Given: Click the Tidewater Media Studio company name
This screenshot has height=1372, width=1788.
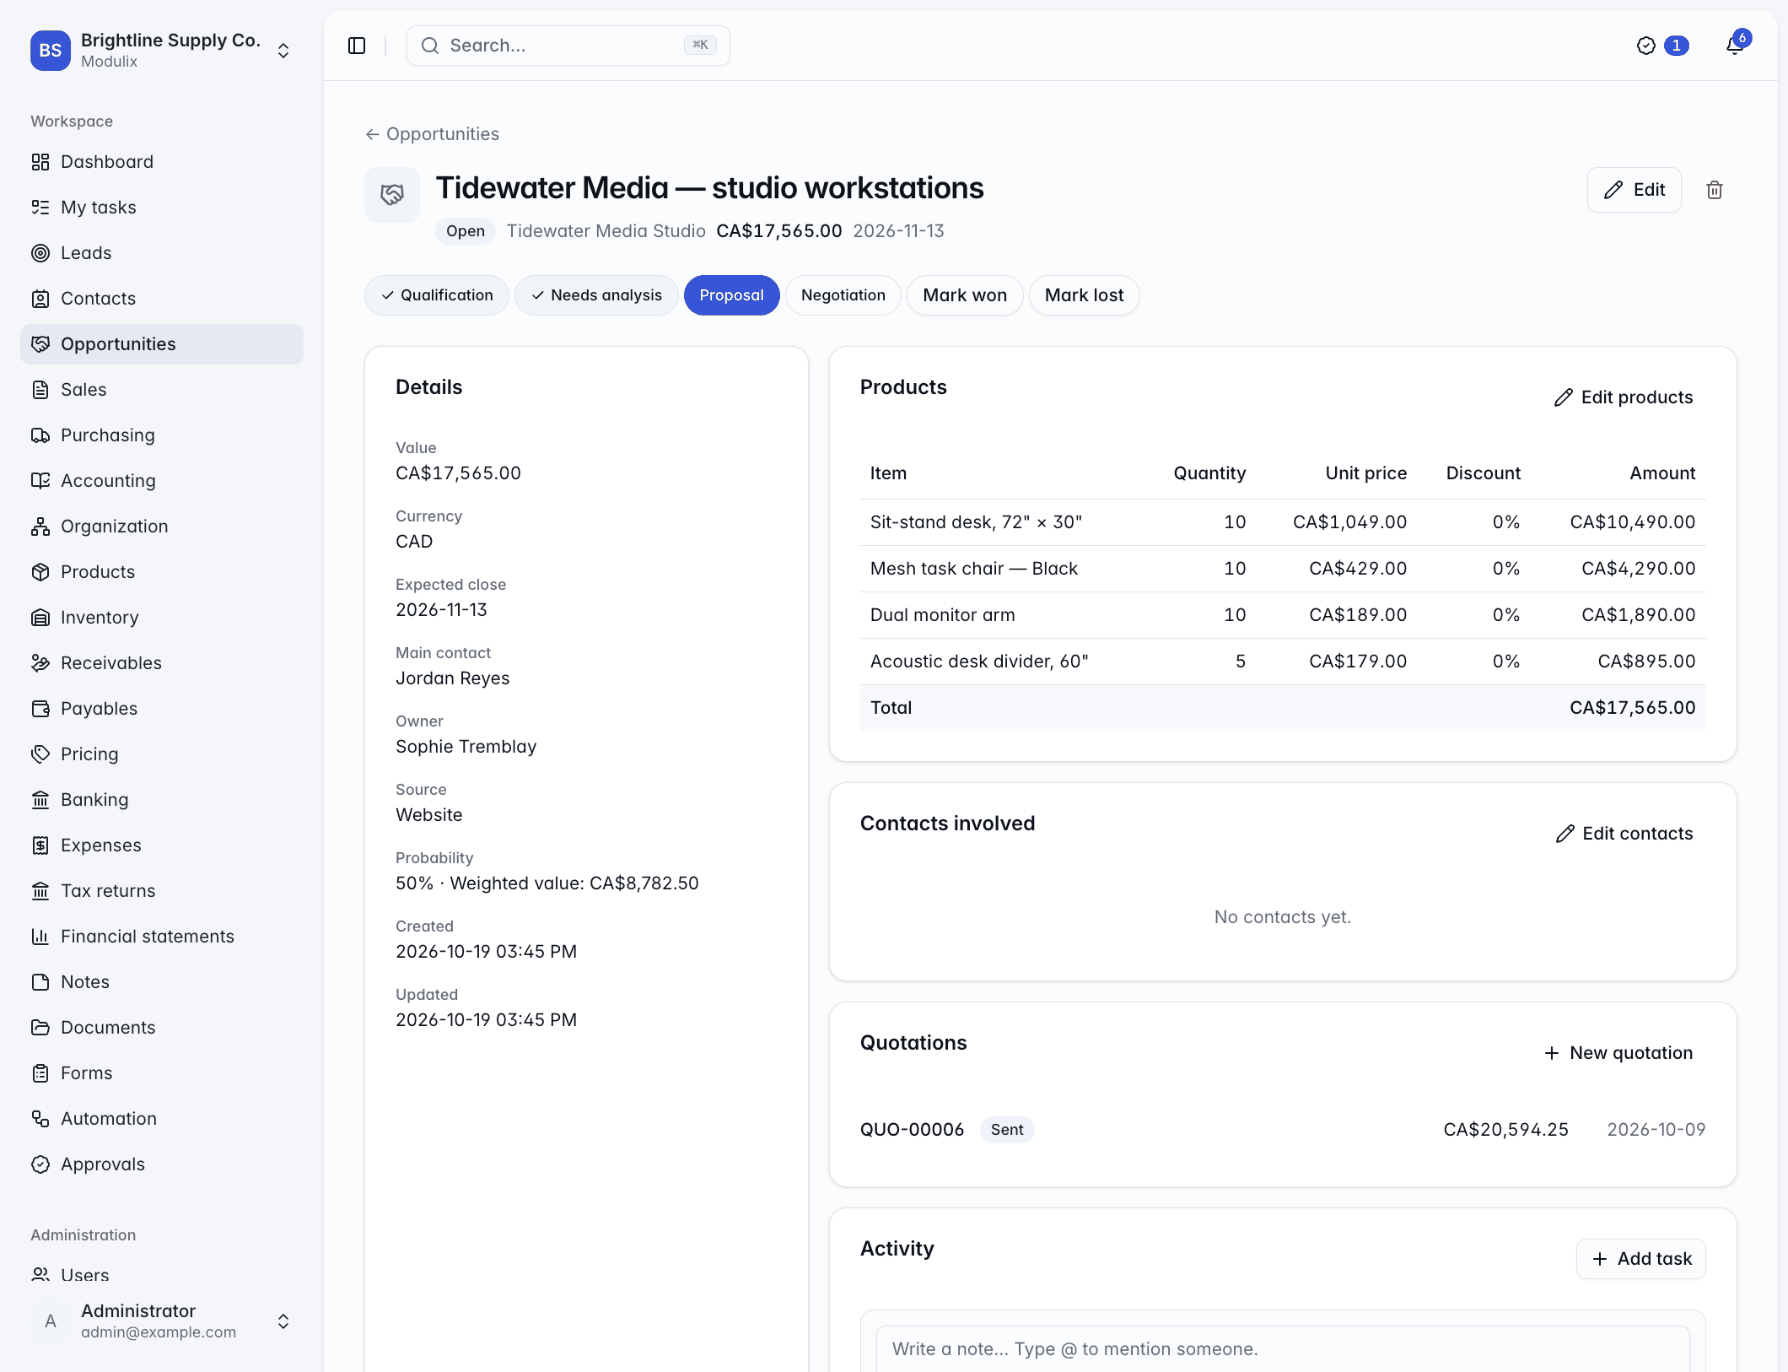Looking at the screenshot, I should pyautogui.click(x=606, y=231).
